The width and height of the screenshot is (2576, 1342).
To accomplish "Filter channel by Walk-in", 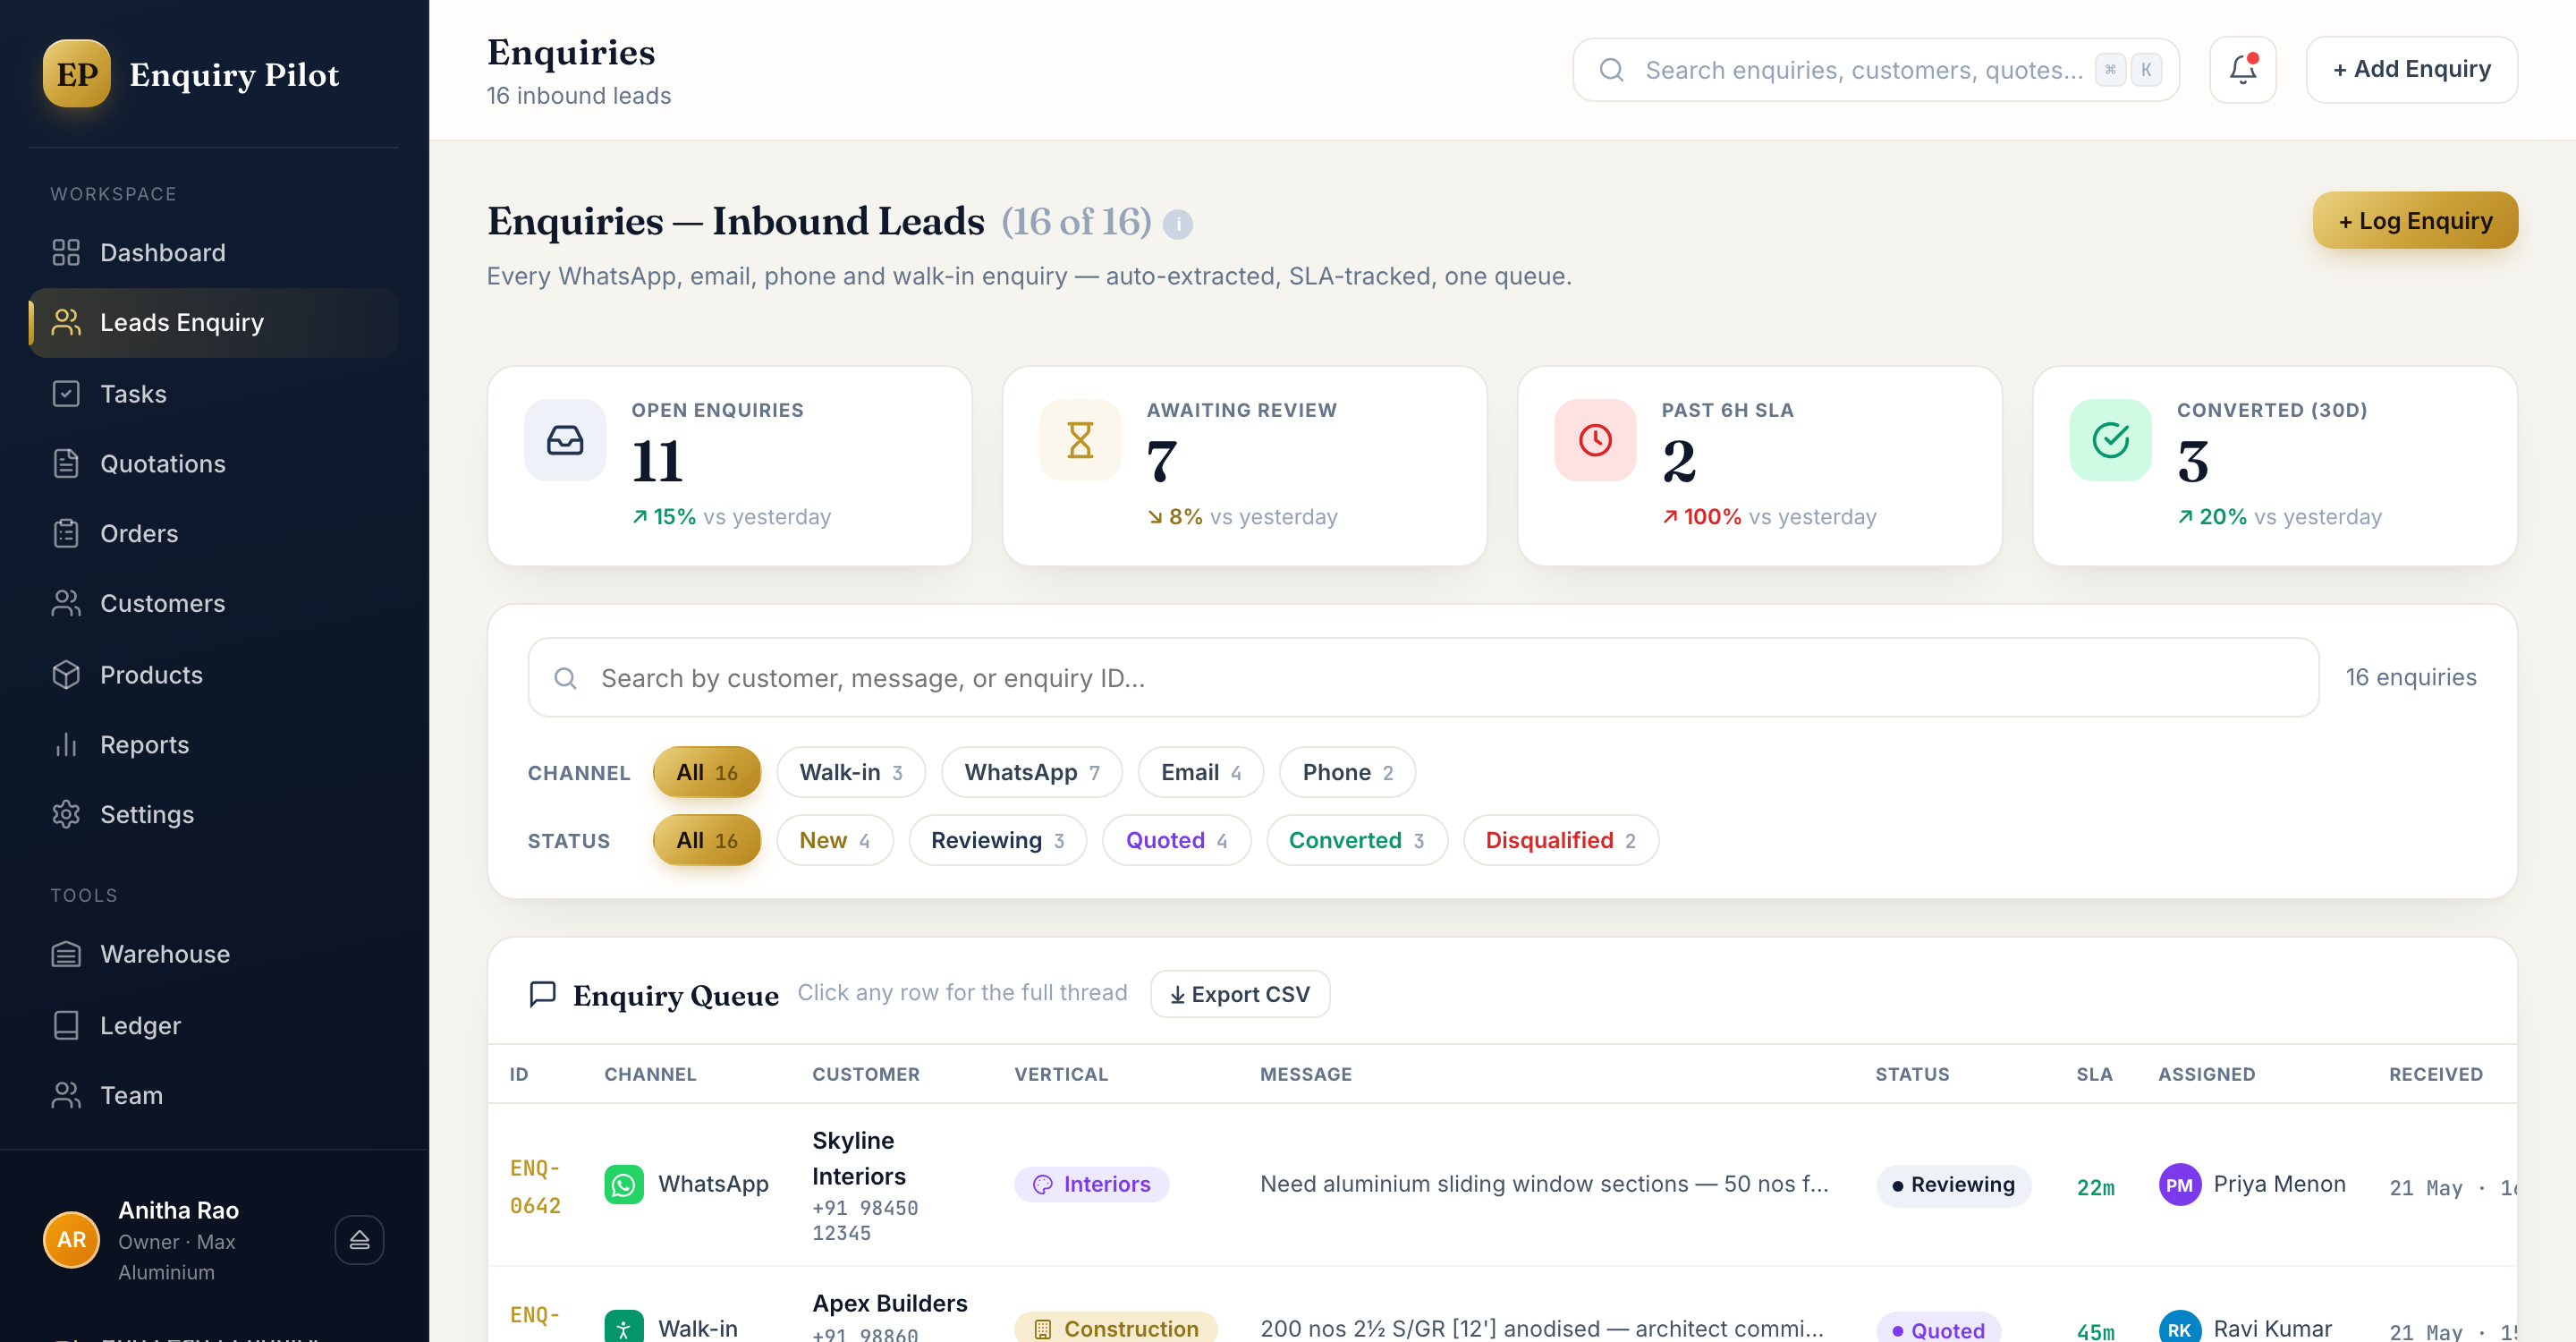I will 851,772.
